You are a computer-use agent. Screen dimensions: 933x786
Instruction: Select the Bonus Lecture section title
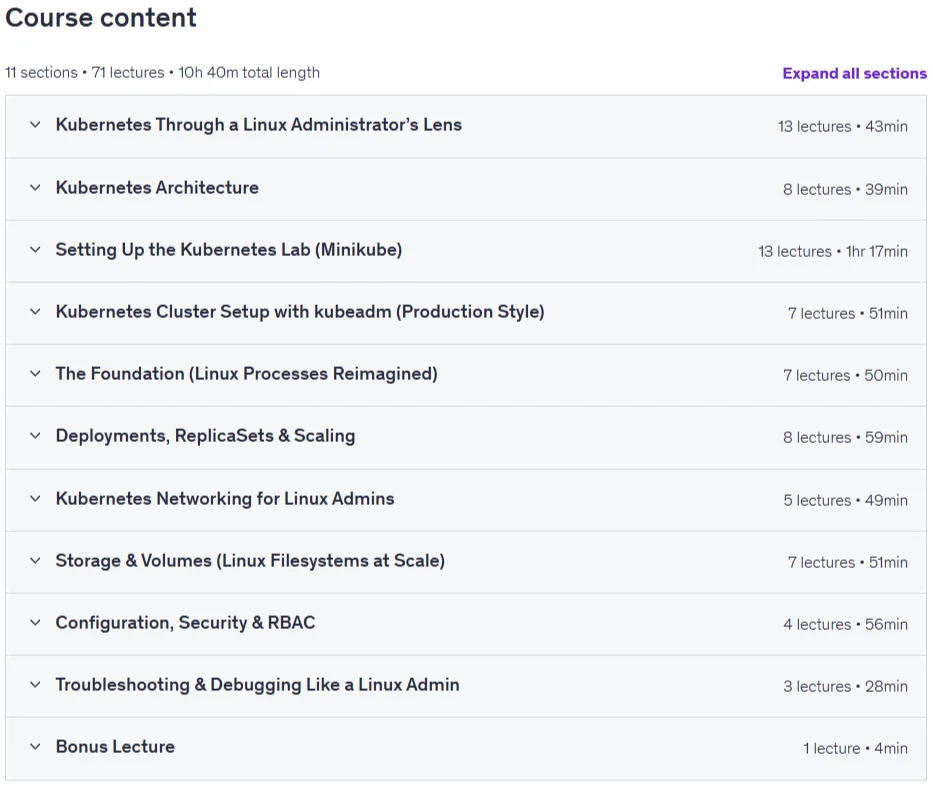tap(115, 747)
